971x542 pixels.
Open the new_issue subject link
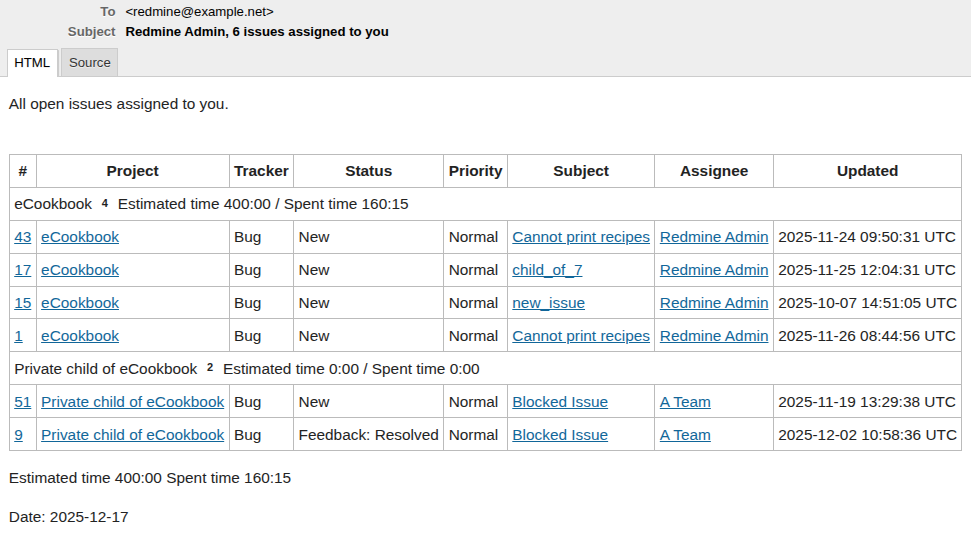click(x=548, y=303)
